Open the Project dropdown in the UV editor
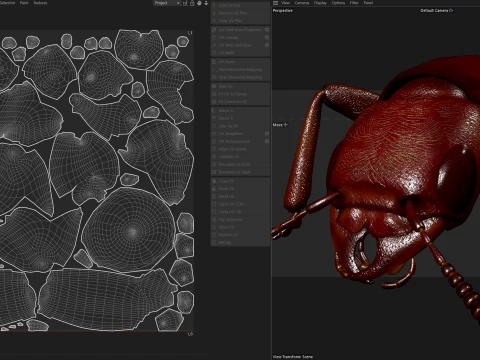Image resolution: width=480 pixels, height=360 pixels. tap(167, 3)
